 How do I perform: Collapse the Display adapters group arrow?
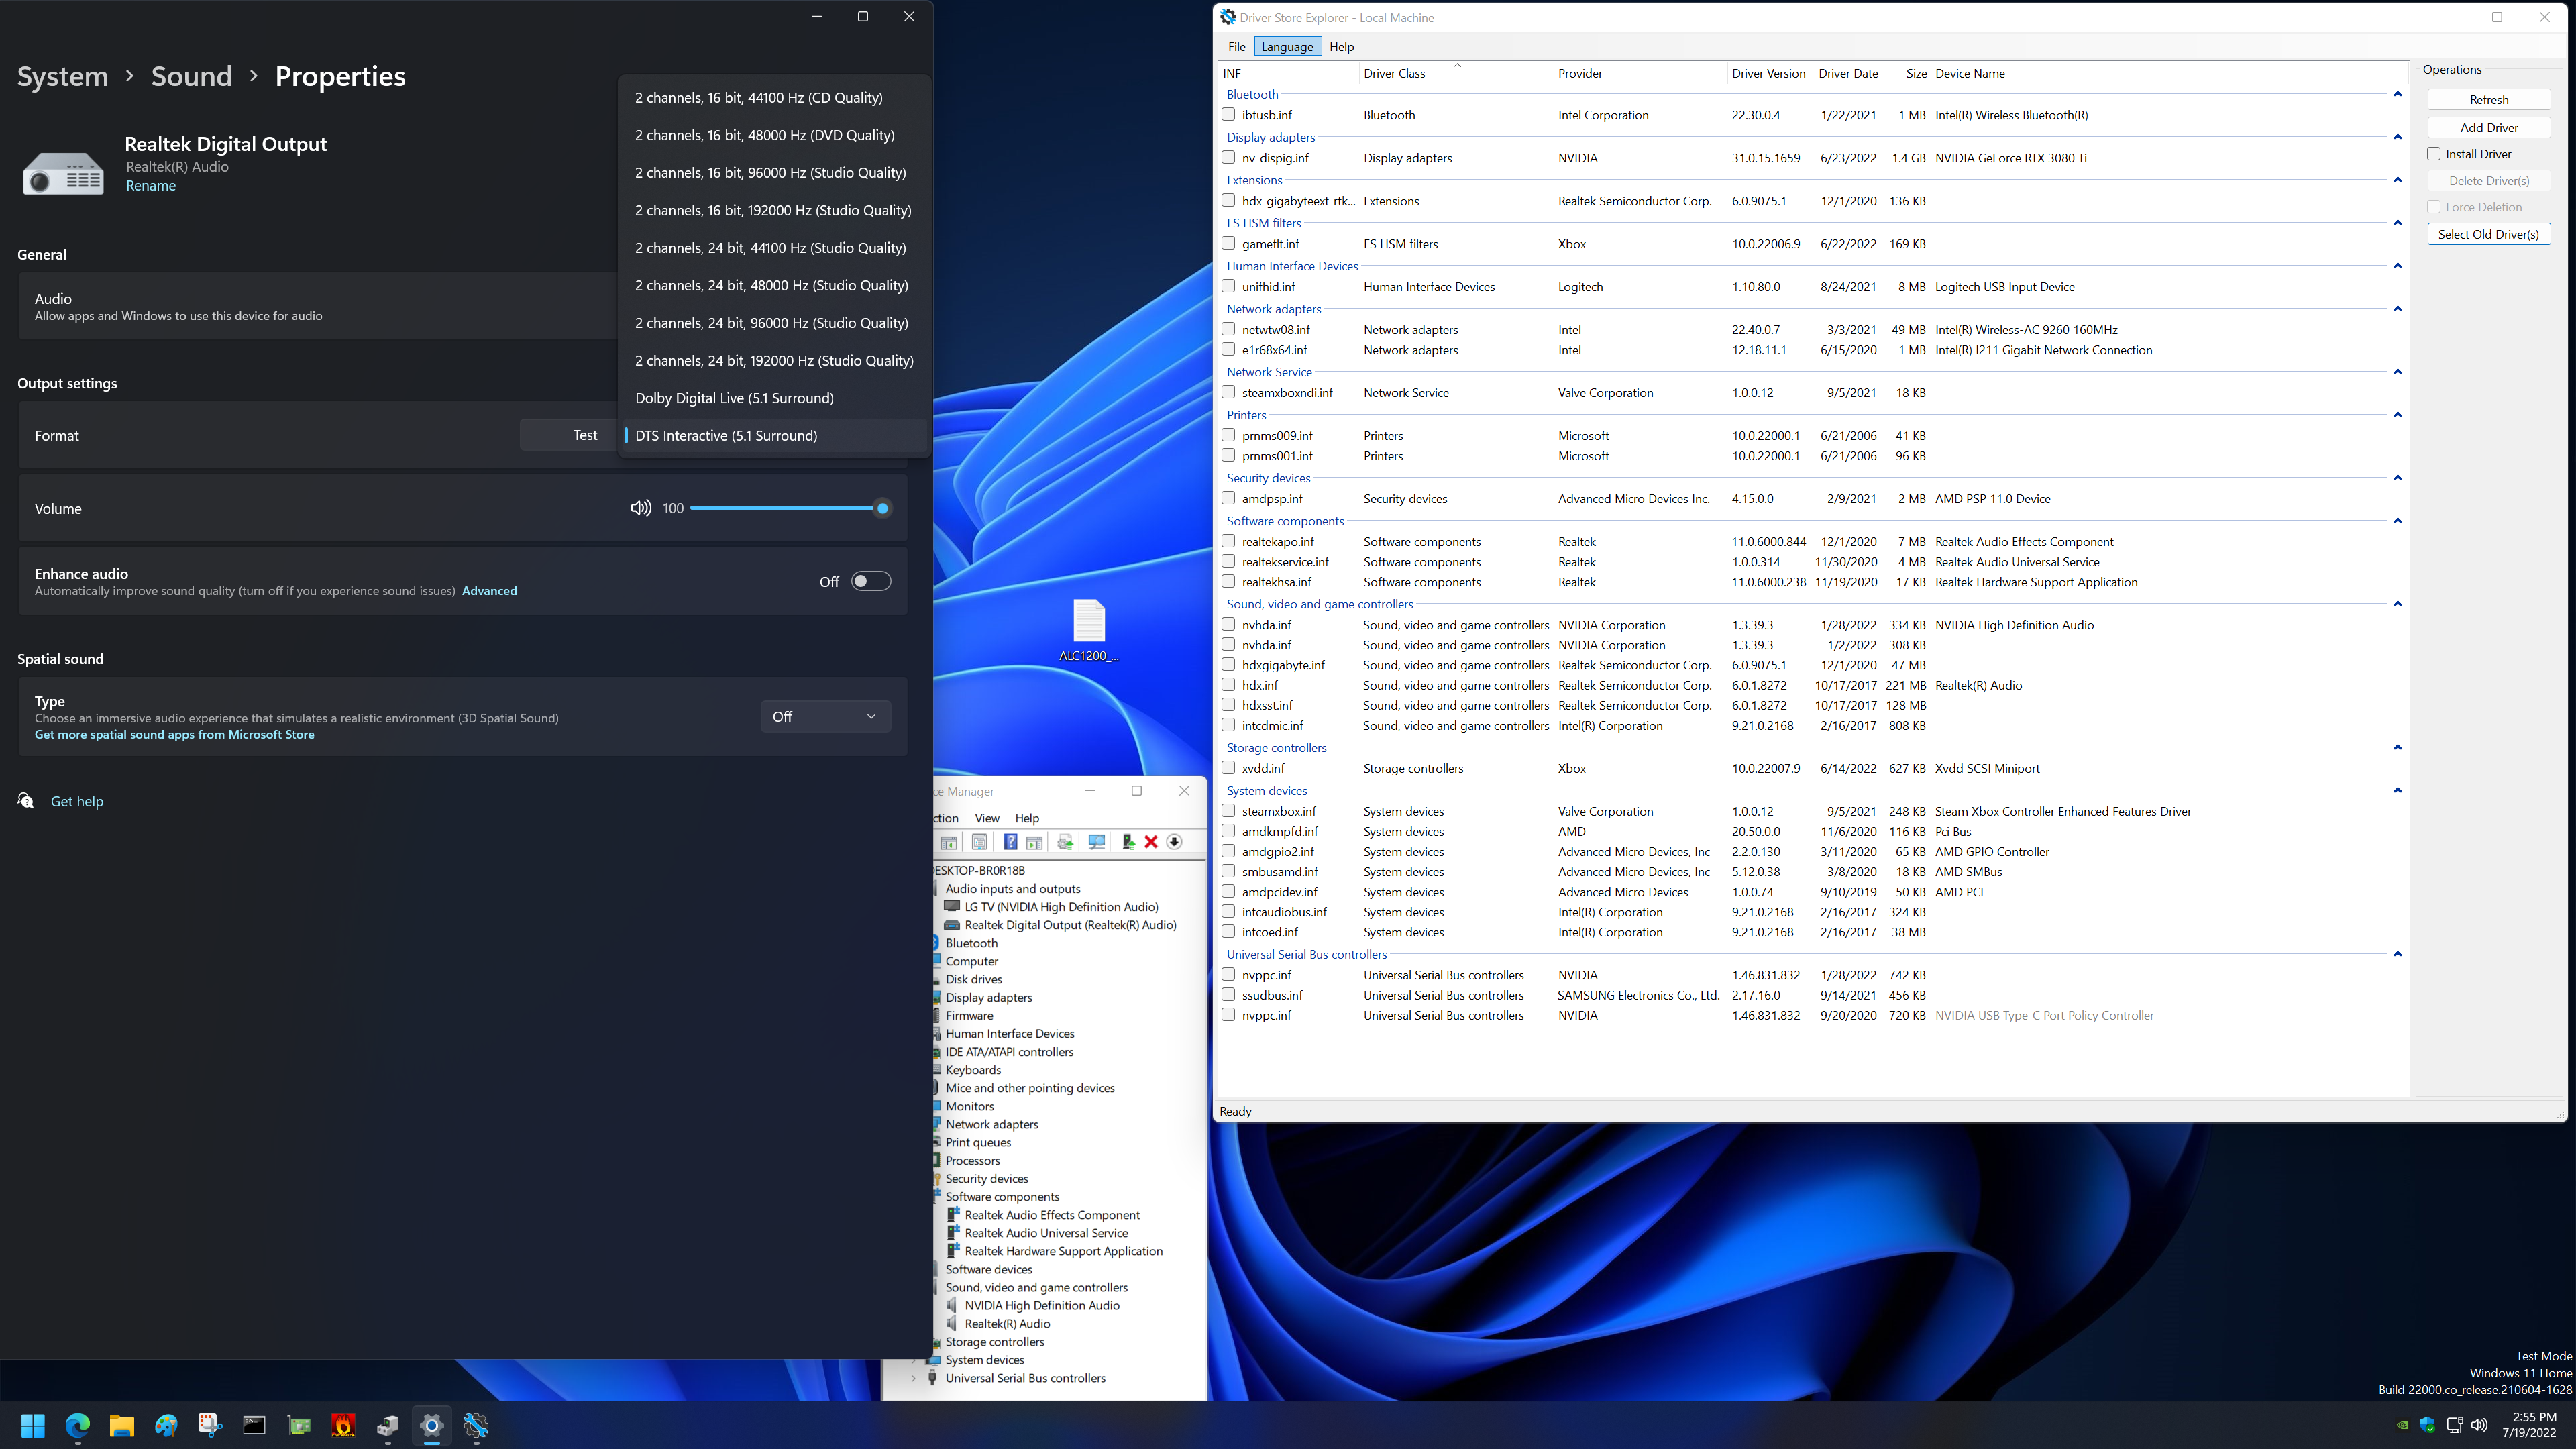coord(2397,137)
